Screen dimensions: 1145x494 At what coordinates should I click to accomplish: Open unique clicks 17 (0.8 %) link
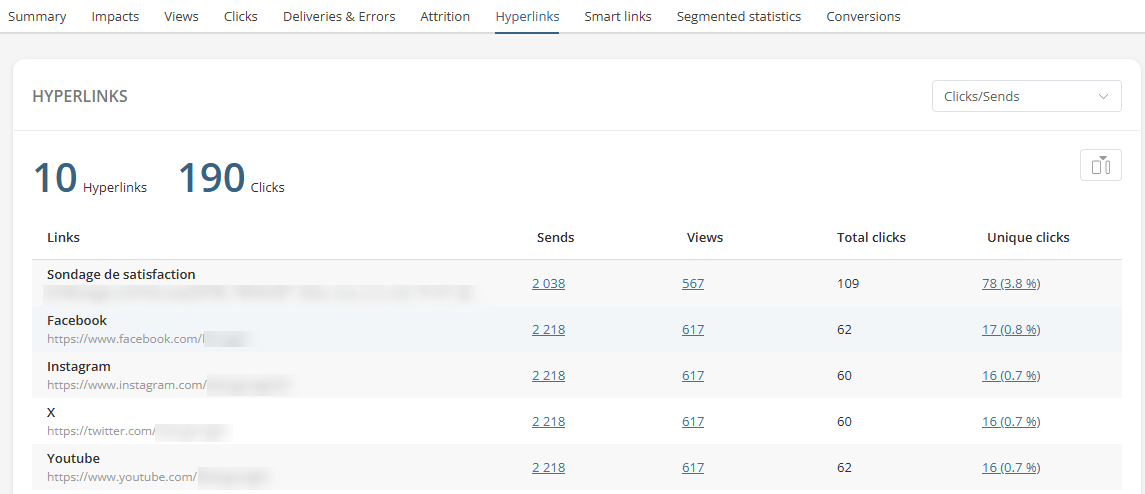point(1011,330)
